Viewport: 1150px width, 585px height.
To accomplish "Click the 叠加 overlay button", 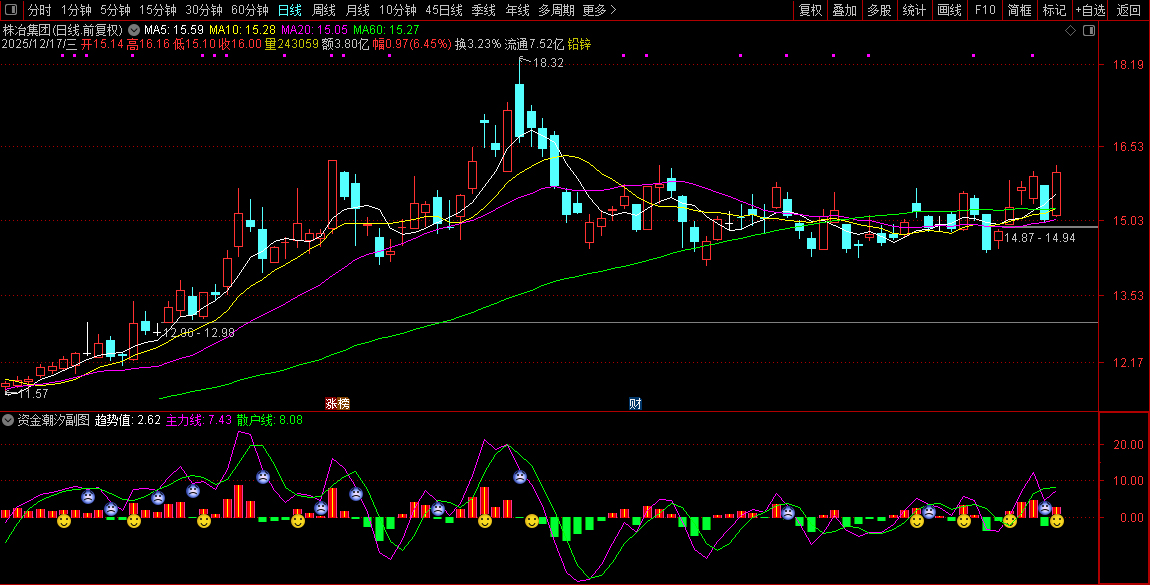I will pos(844,10).
